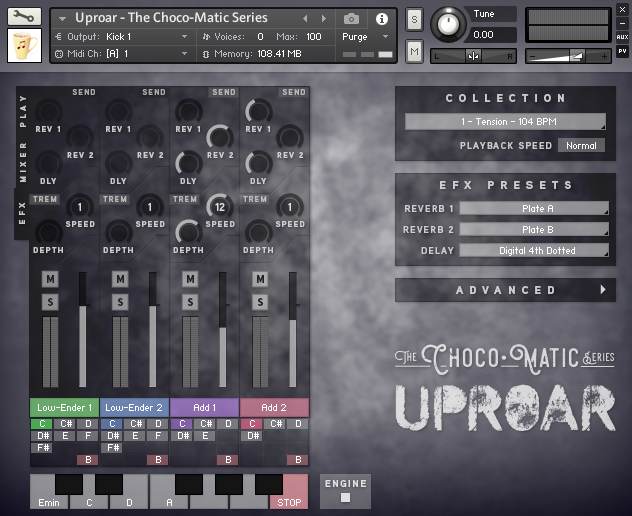This screenshot has height=516, width=632.
Task: Click the DEPTH knob on Add 2
Action: [259, 233]
